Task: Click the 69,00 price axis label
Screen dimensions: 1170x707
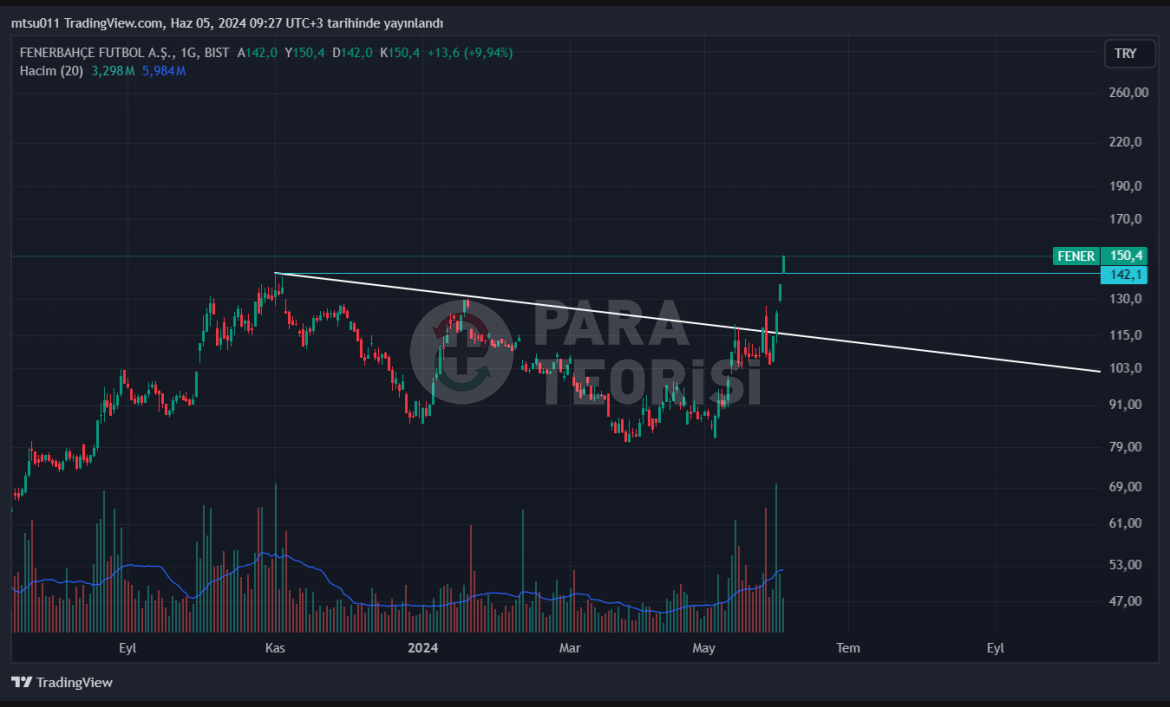Action: [1126, 486]
